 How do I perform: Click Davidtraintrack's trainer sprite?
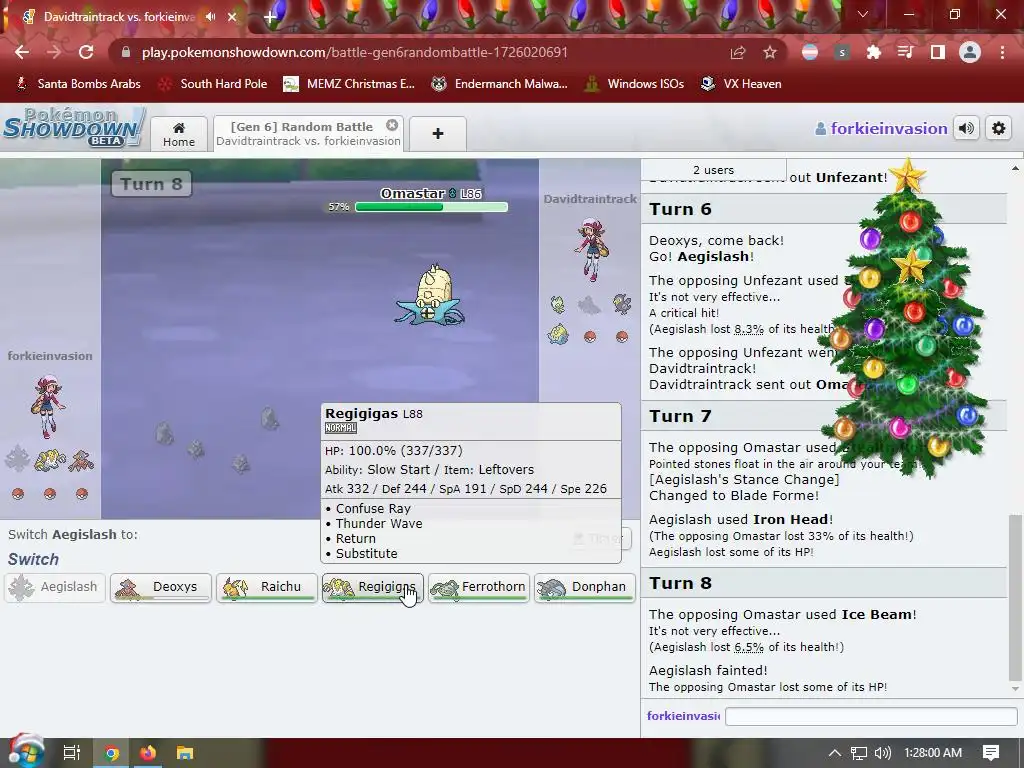coord(592,249)
